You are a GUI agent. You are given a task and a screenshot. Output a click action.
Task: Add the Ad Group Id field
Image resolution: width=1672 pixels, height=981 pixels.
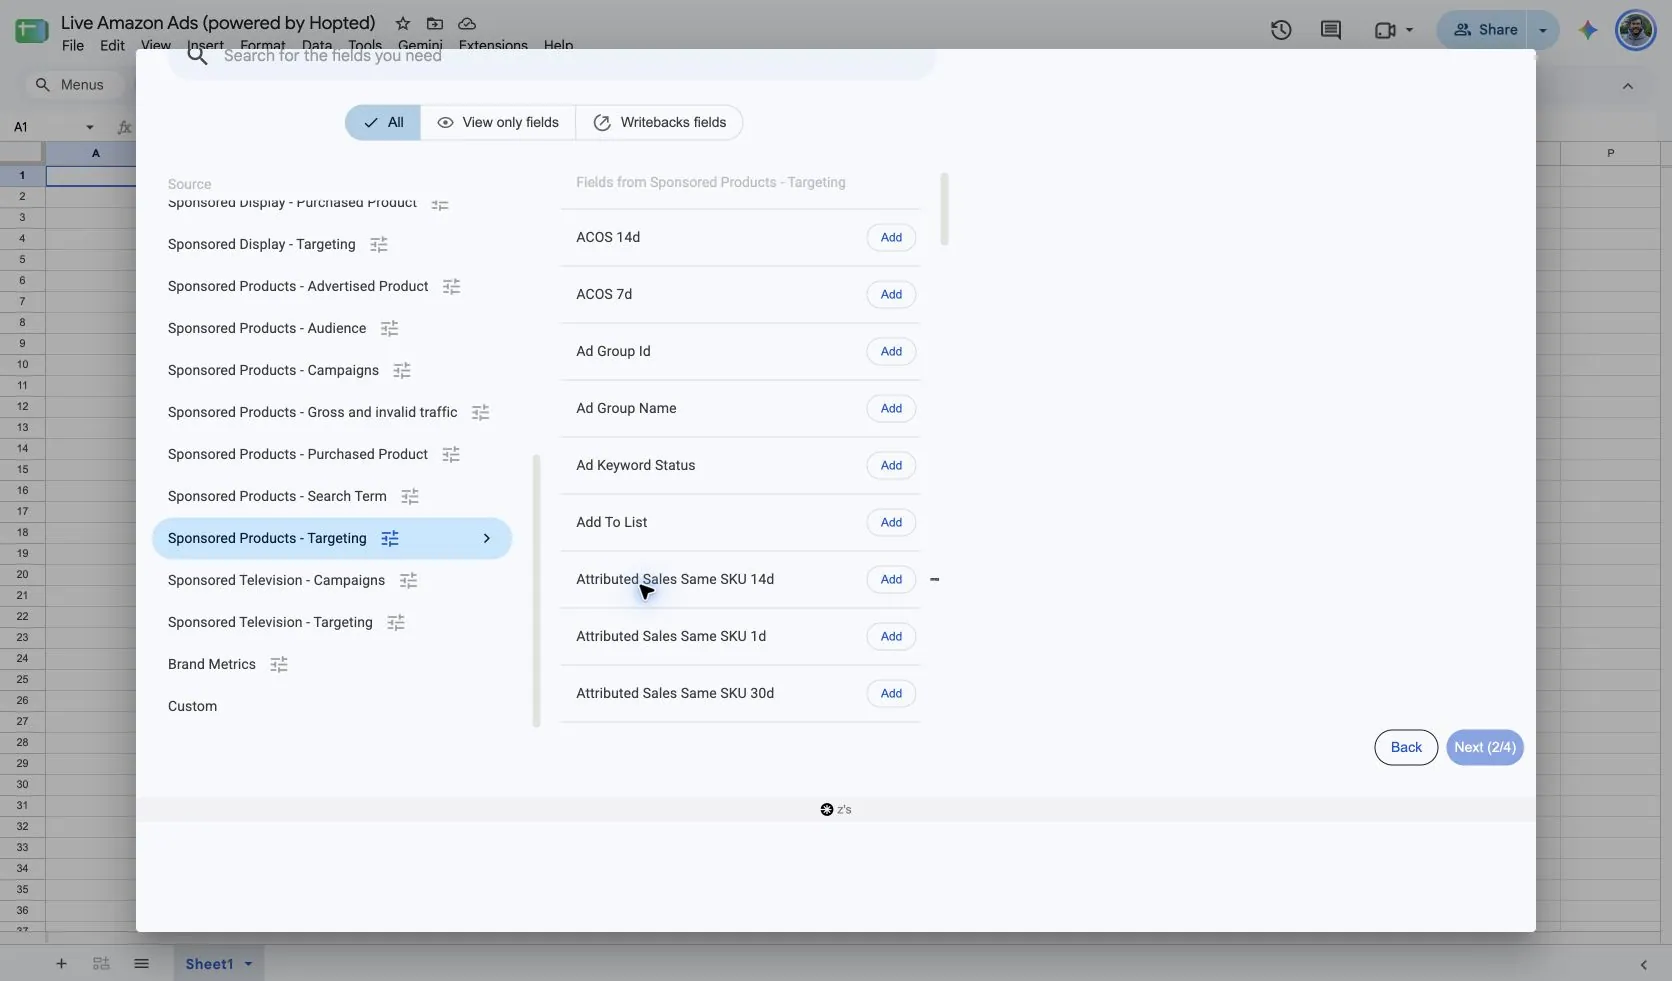[x=891, y=351]
